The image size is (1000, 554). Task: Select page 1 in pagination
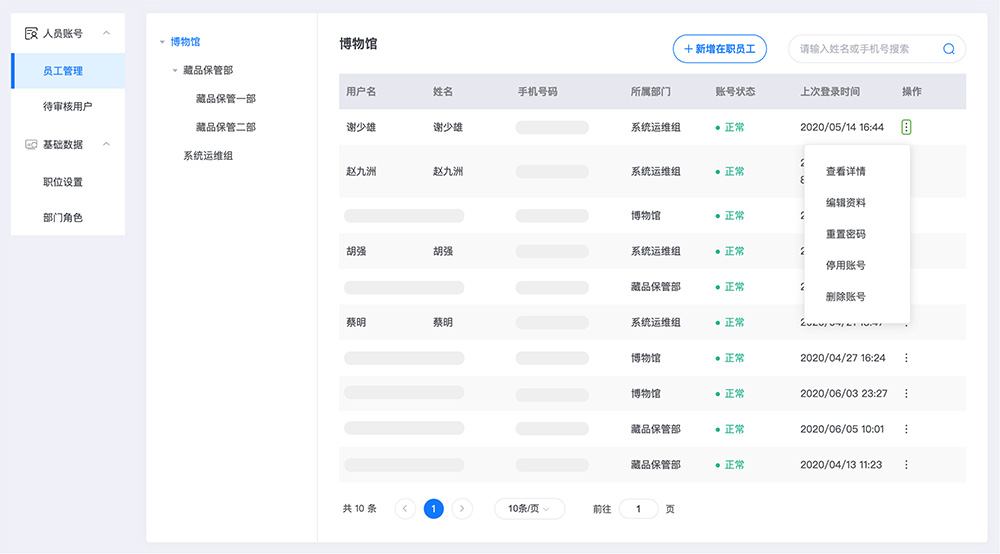[x=434, y=509]
